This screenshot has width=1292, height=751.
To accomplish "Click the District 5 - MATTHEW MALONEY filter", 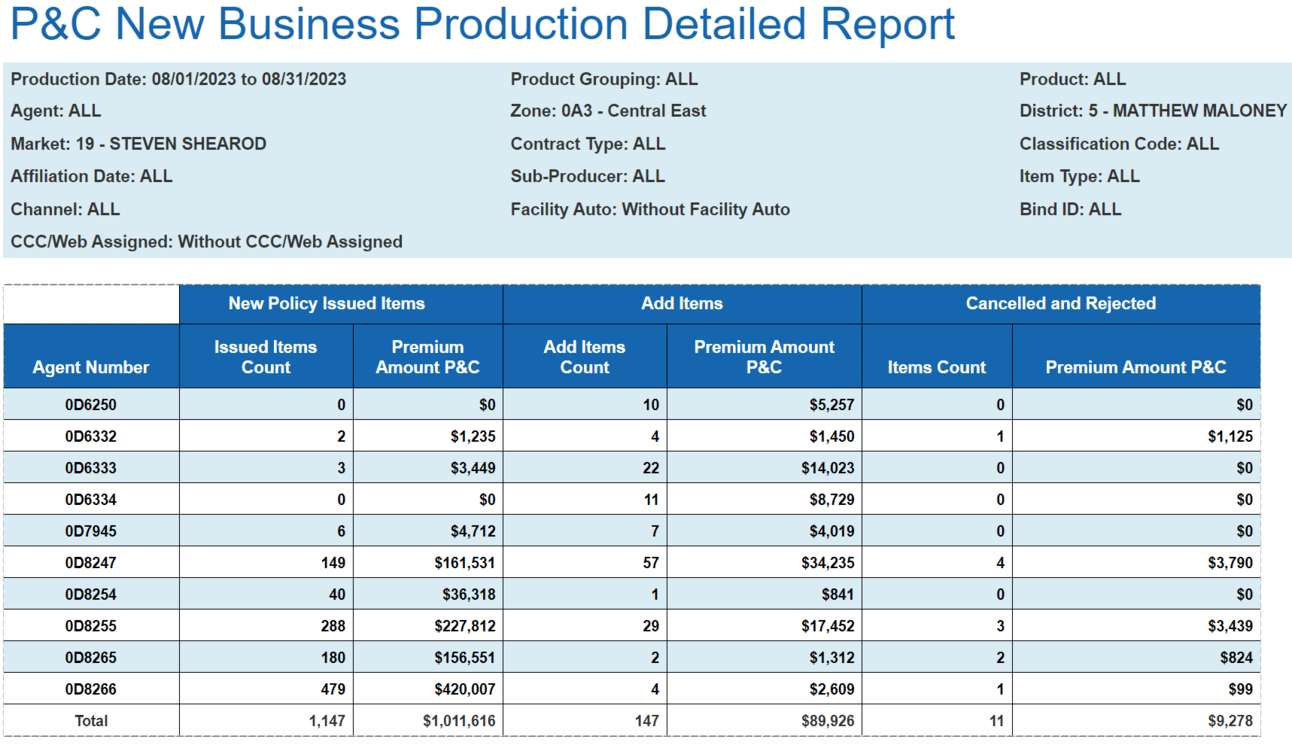I will coord(1152,111).
